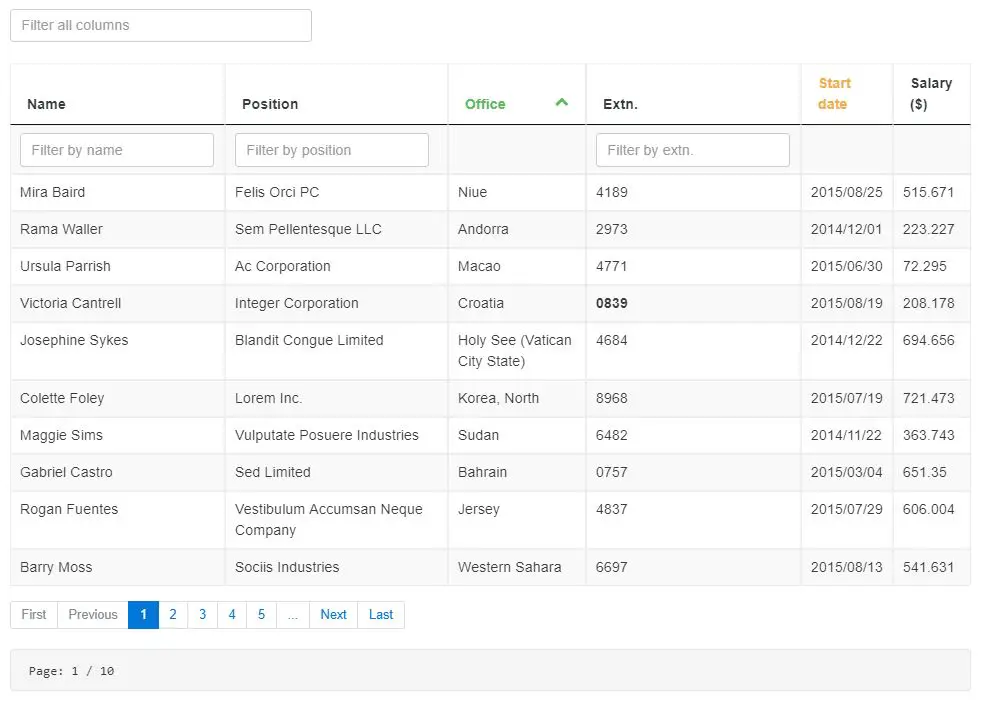Sort by the Salary ($) column header
This screenshot has width=984, height=702.
tap(931, 93)
